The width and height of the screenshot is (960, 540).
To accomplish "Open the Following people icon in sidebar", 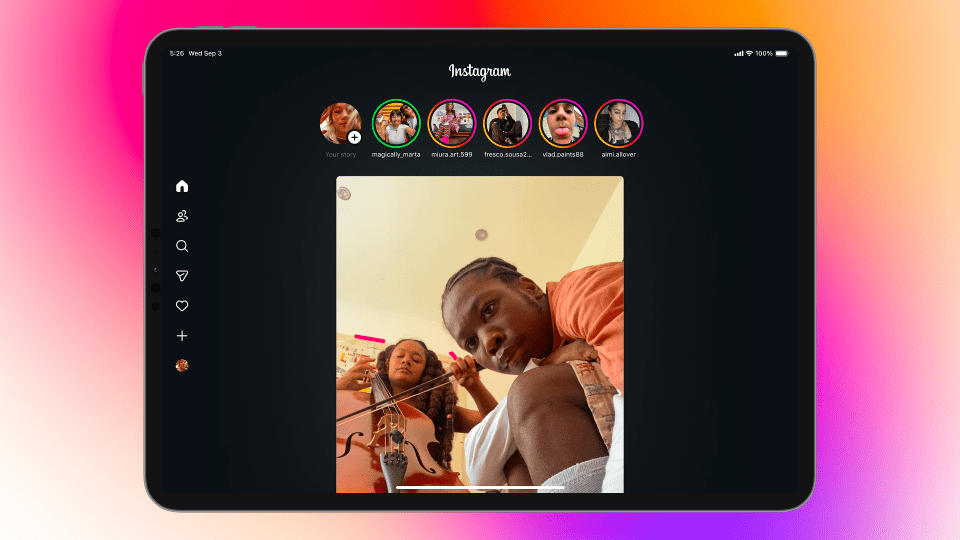I will point(182,216).
